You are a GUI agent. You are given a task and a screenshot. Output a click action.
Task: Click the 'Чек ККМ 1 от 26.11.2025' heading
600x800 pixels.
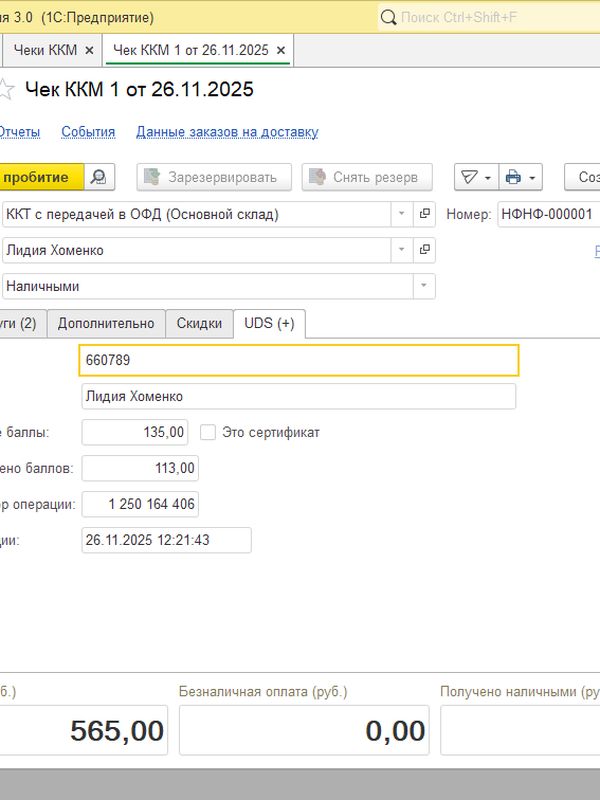pyautogui.click(x=139, y=89)
